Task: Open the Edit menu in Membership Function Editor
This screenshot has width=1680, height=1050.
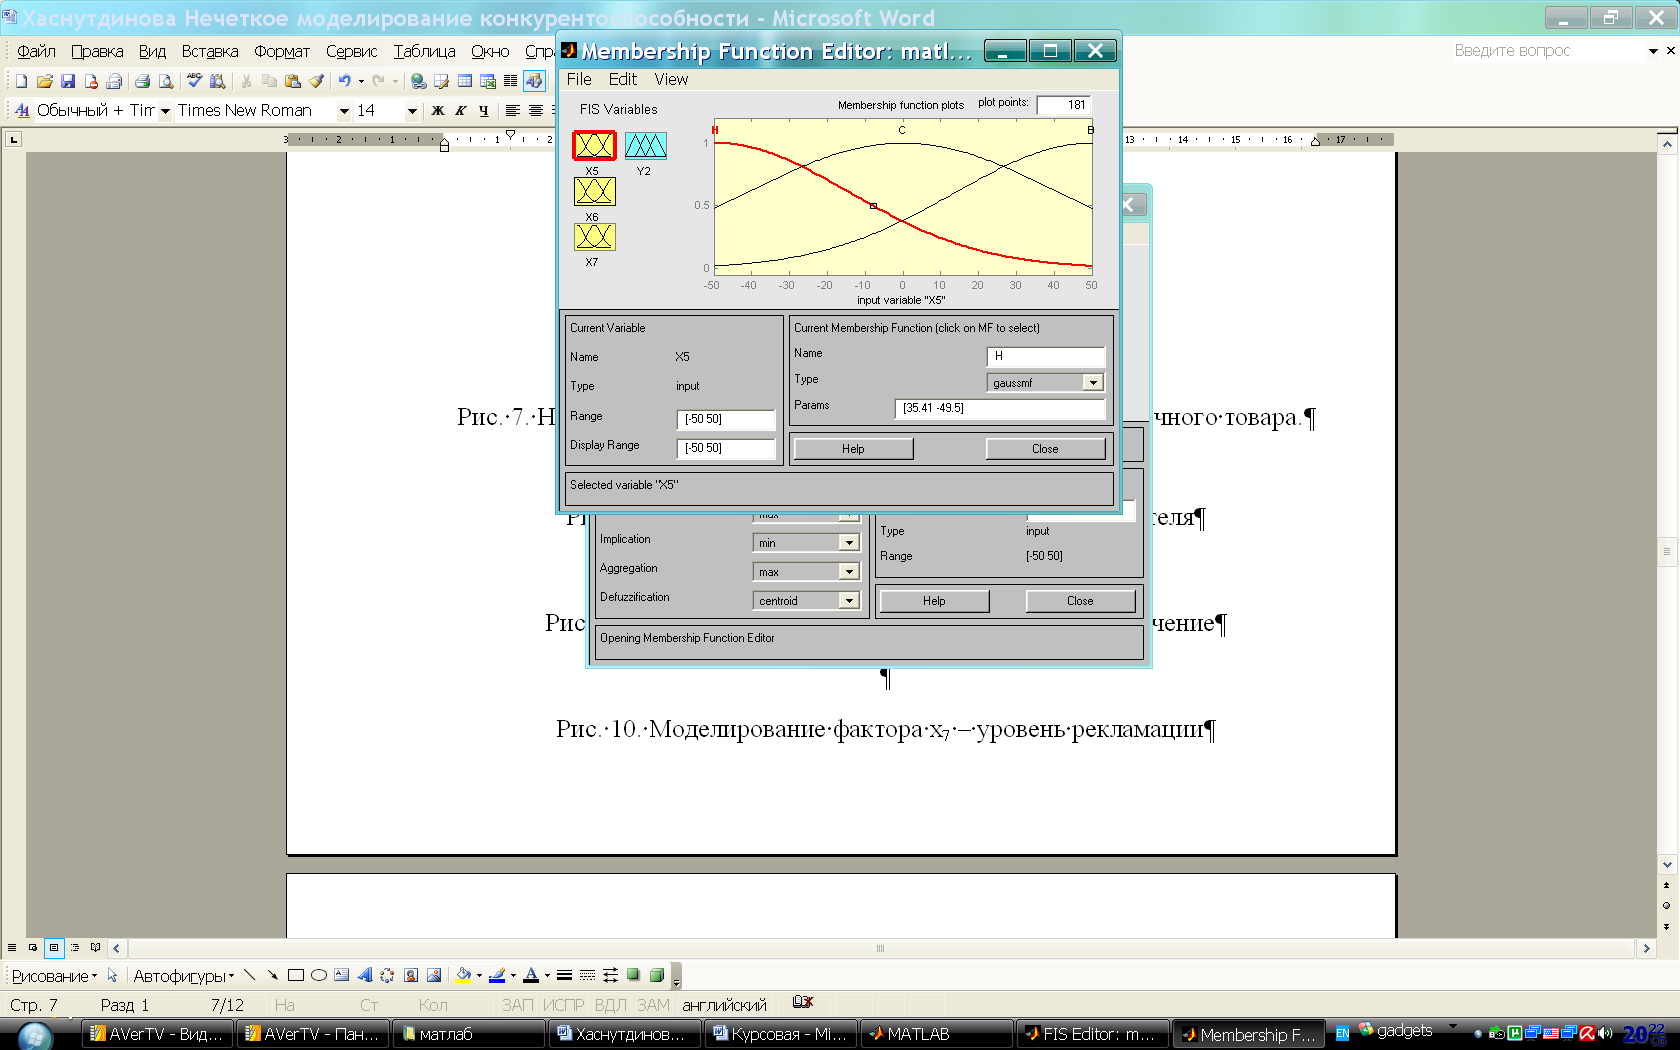Action: (x=622, y=79)
